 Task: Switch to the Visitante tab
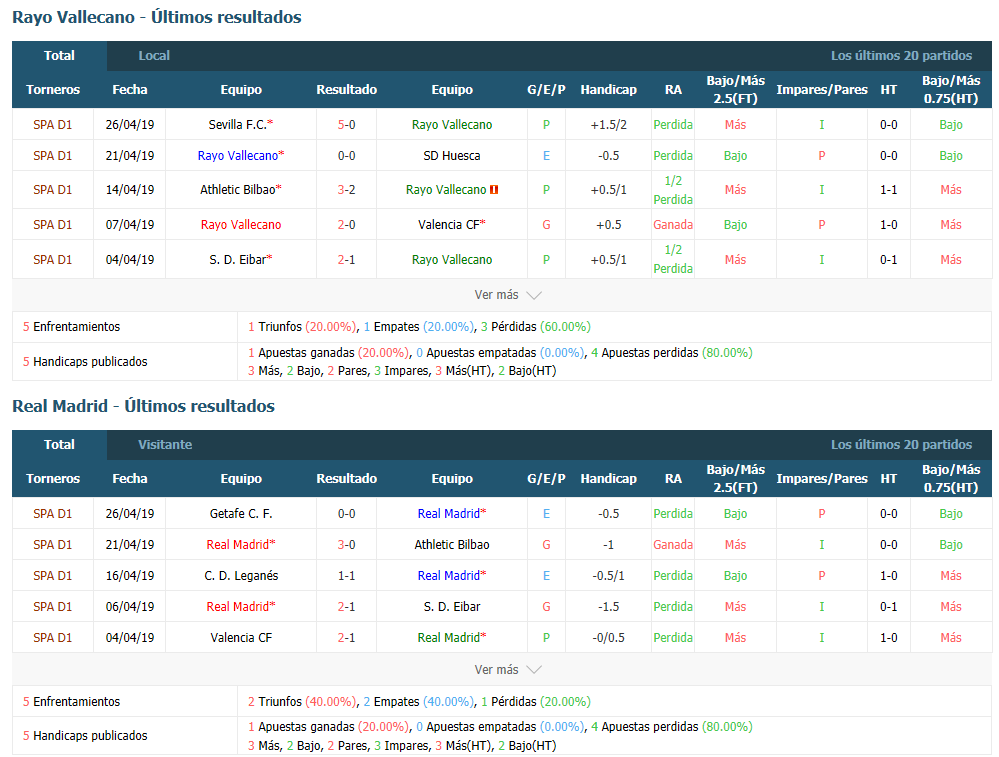[x=165, y=445]
